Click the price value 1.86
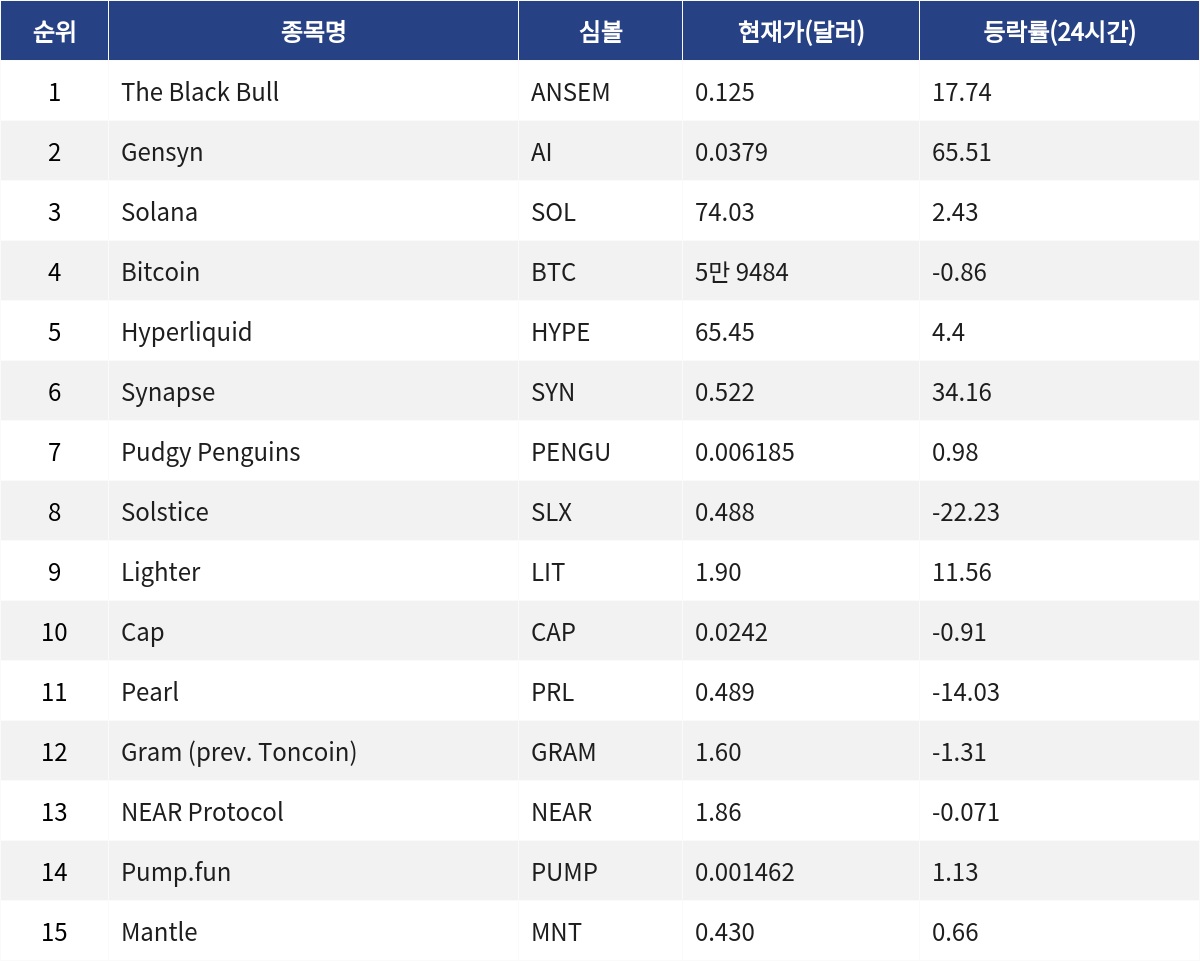The width and height of the screenshot is (1200, 961). coord(718,812)
